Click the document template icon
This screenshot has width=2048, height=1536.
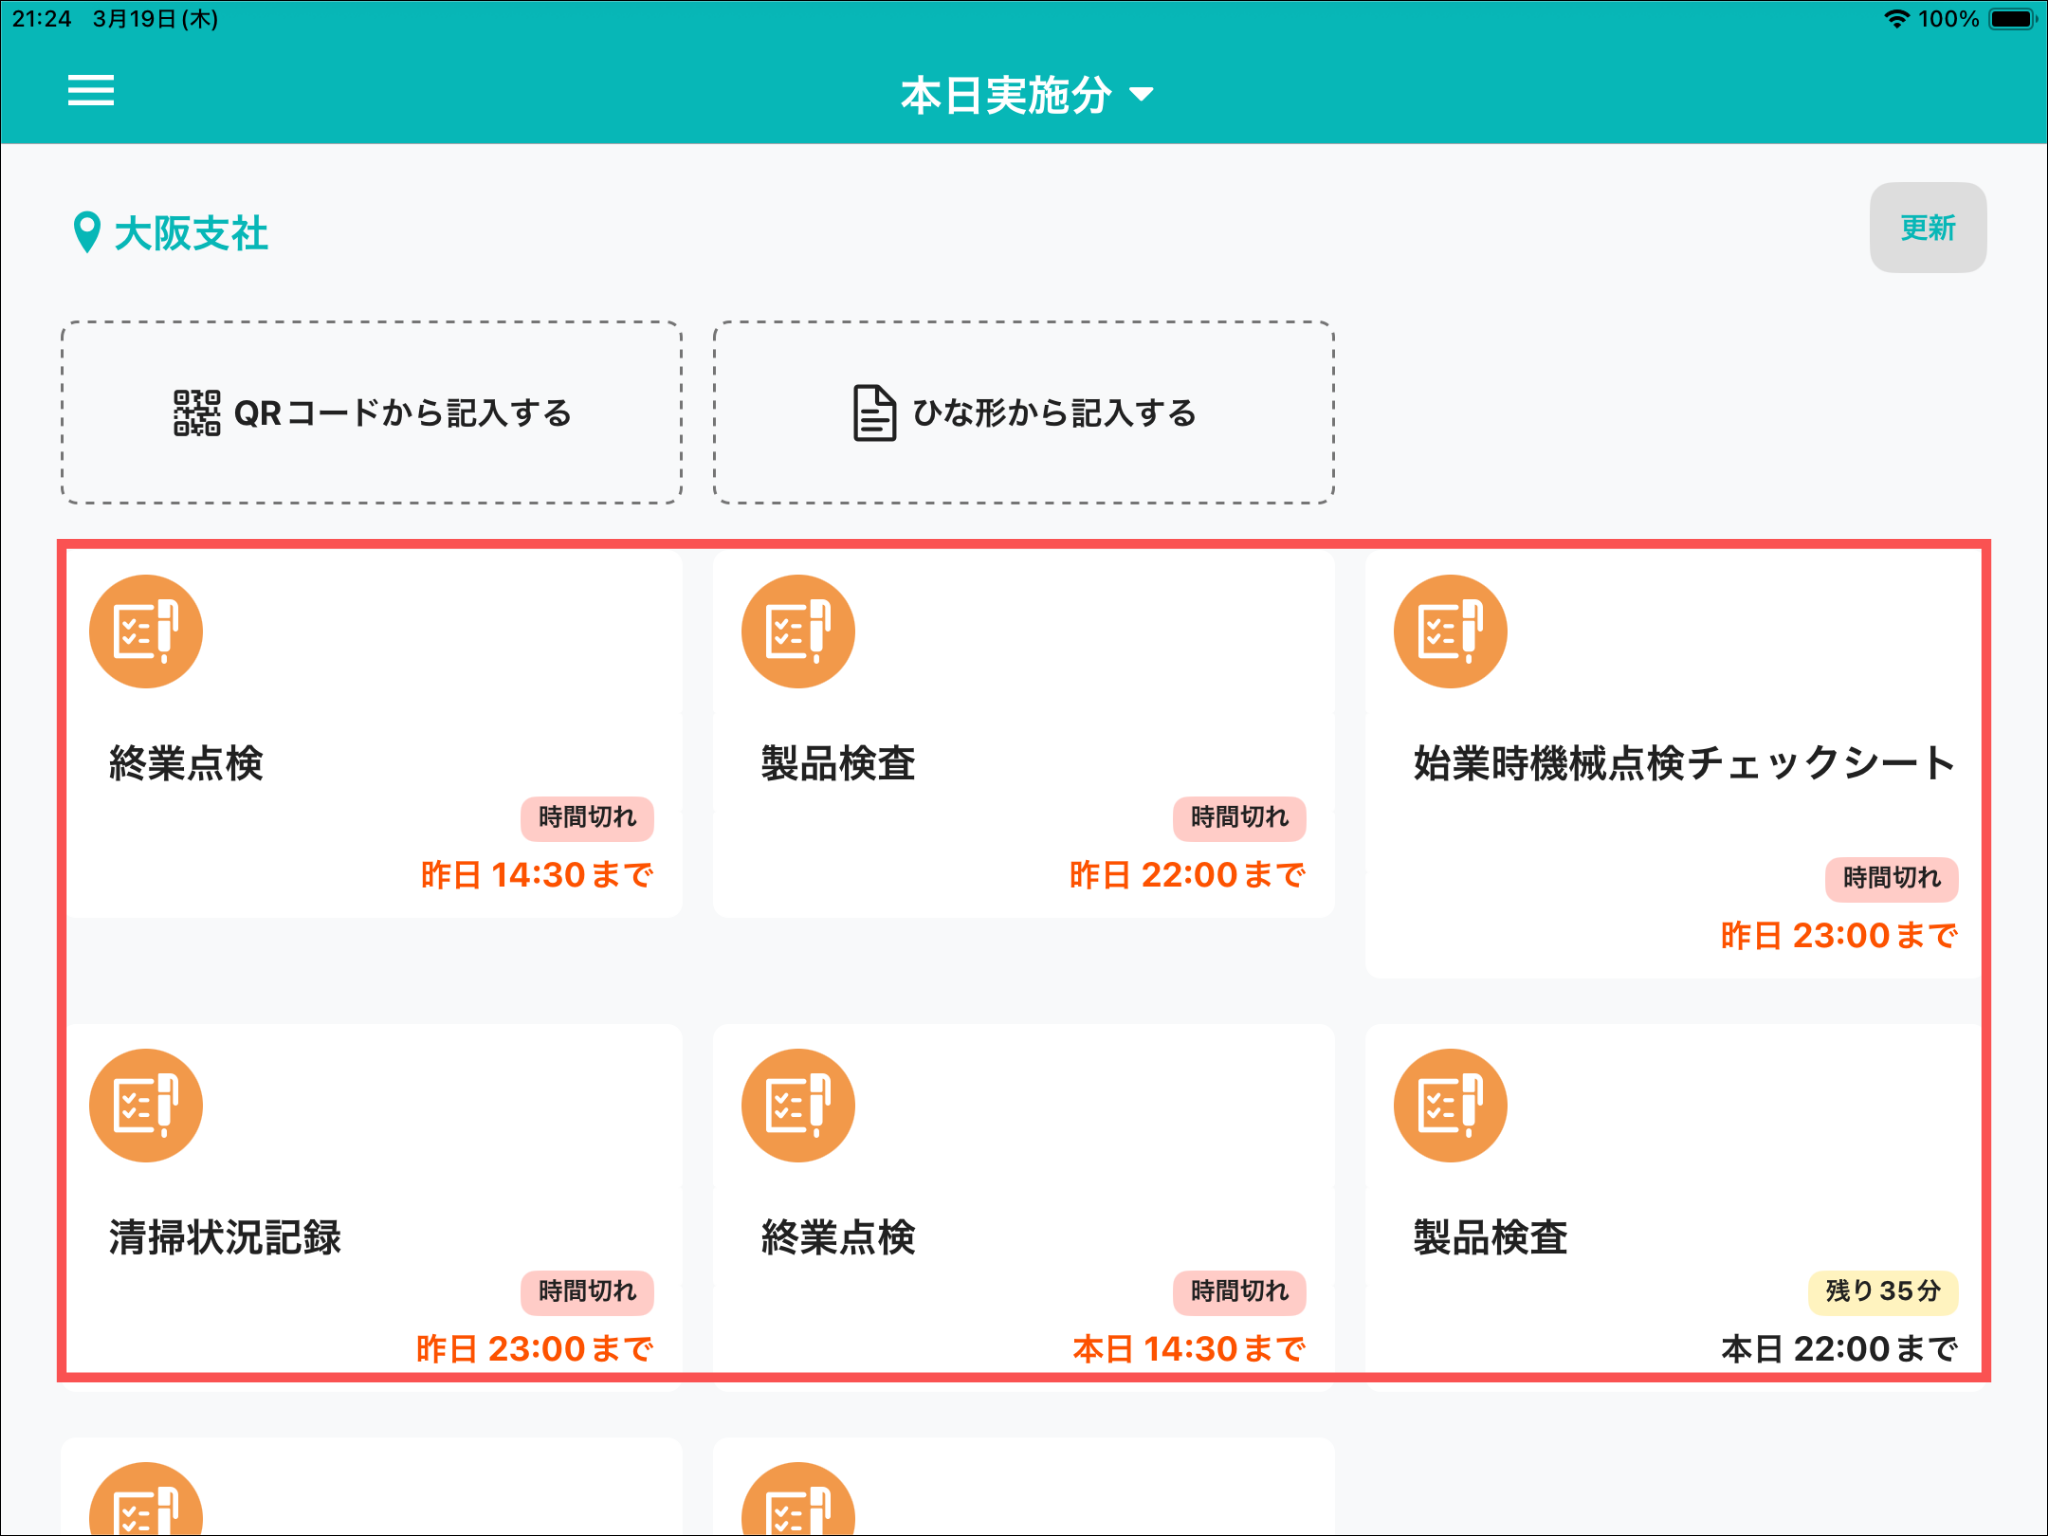(873, 413)
